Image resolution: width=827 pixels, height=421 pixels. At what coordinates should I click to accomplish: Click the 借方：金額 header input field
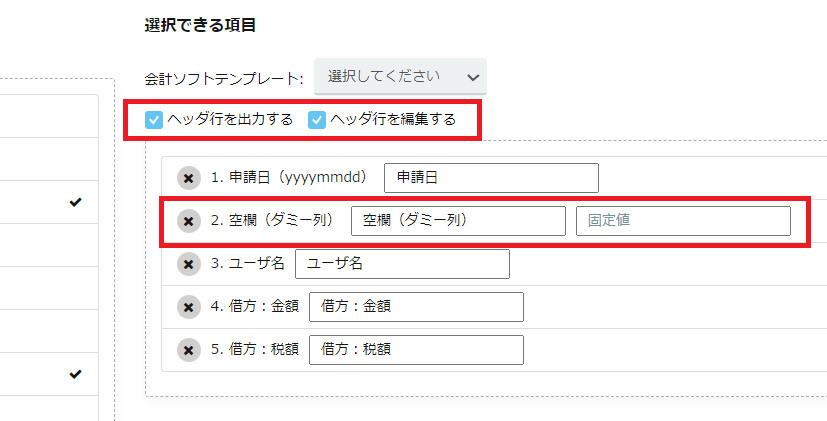click(x=416, y=307)
